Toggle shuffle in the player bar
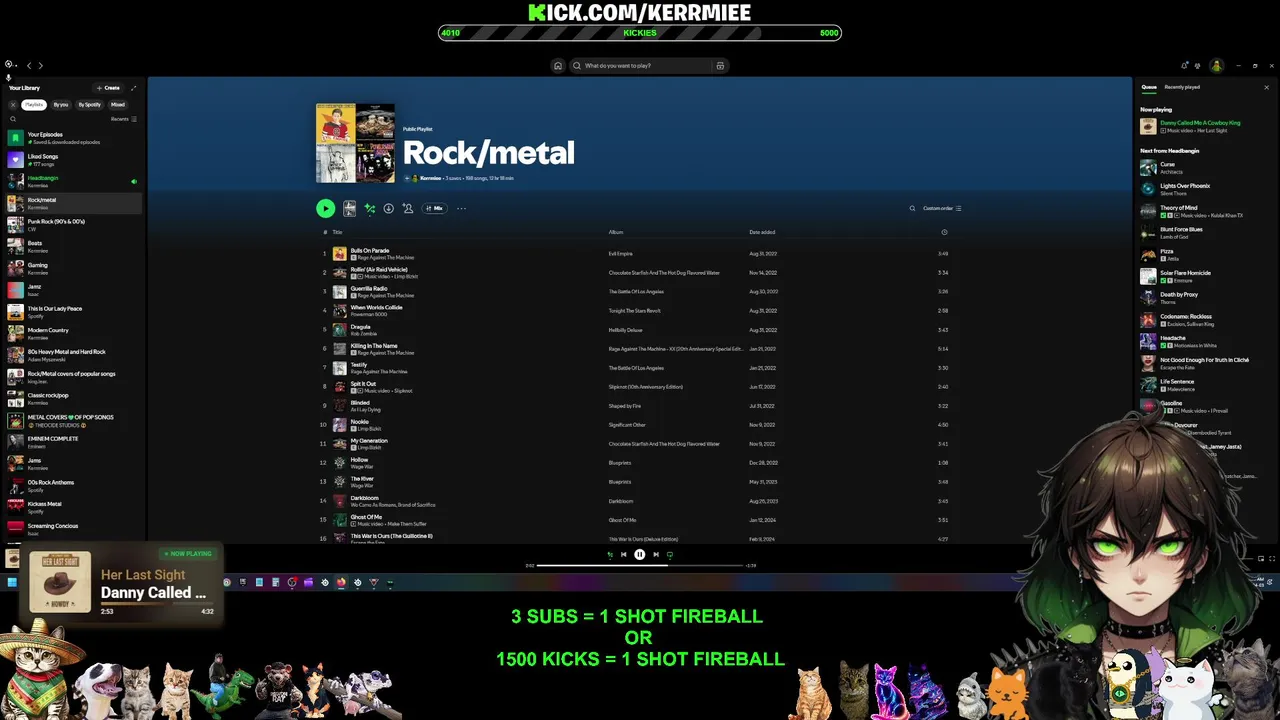The height and width of the screenshot is (720, 1280). [x=610, y=554]
